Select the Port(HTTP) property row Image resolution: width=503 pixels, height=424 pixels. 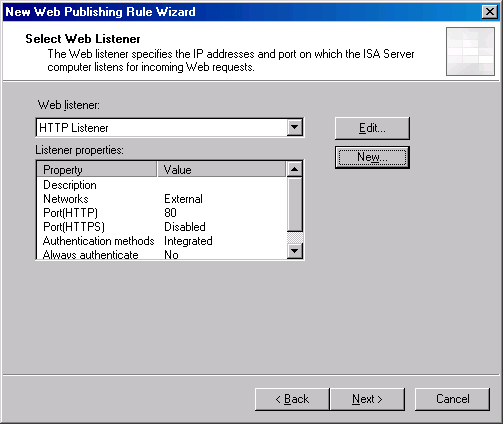162,213
